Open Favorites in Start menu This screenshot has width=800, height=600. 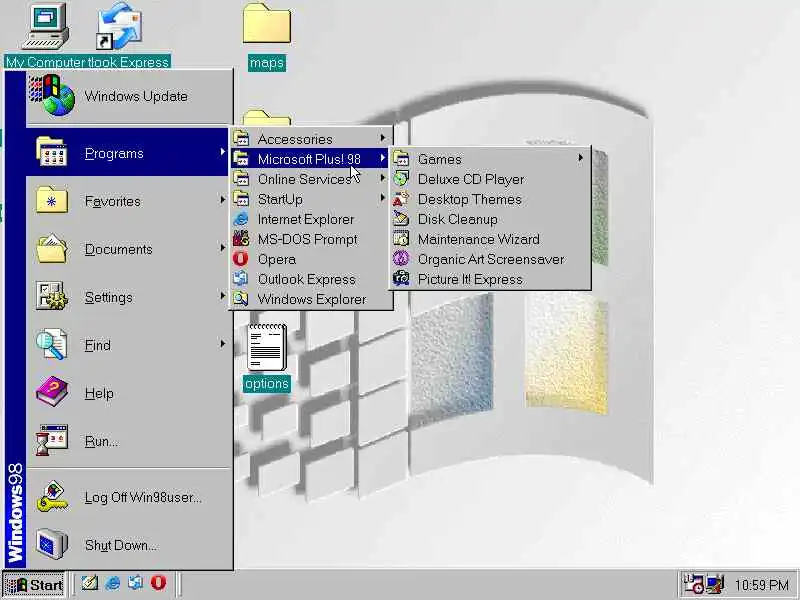[x=128, y=201]
